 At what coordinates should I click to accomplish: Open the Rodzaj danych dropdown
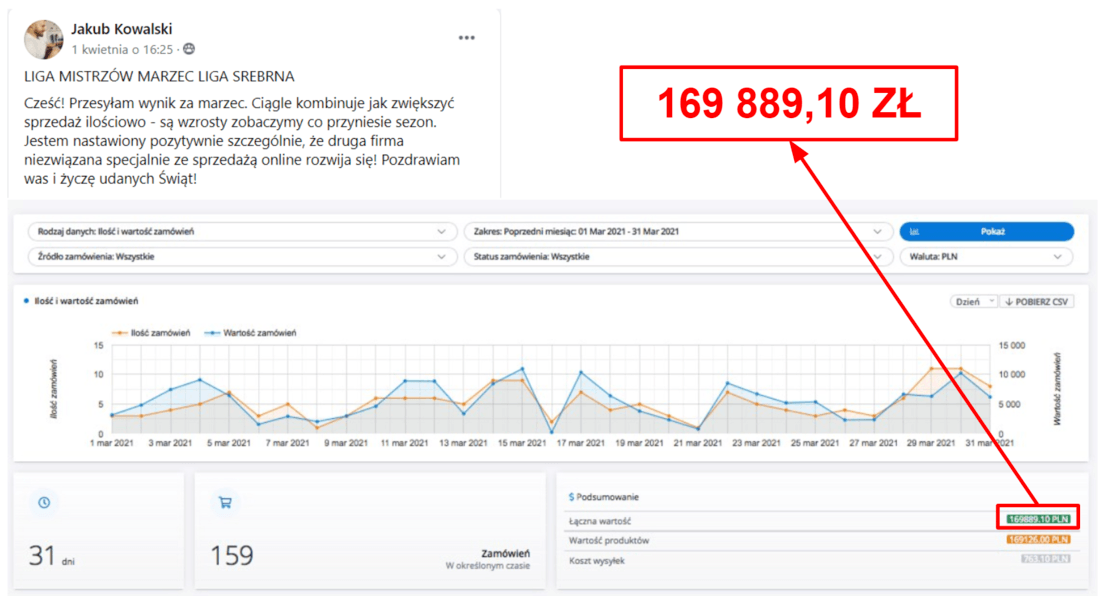pos(237,231)
